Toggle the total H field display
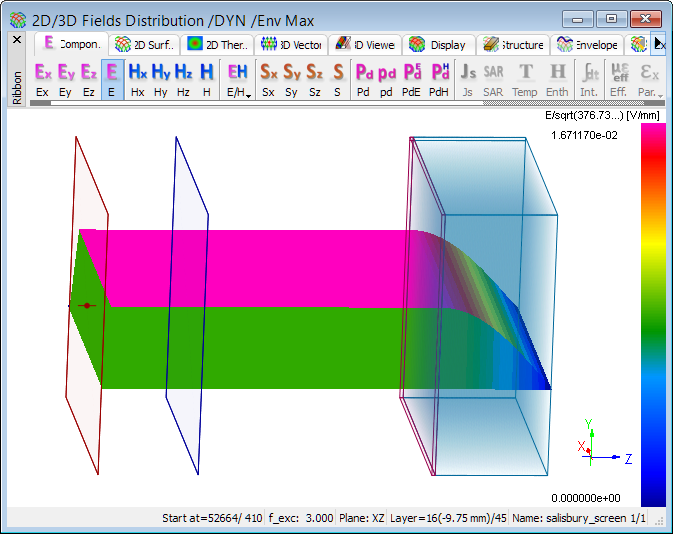673x534 pixels. pos(206,79)
